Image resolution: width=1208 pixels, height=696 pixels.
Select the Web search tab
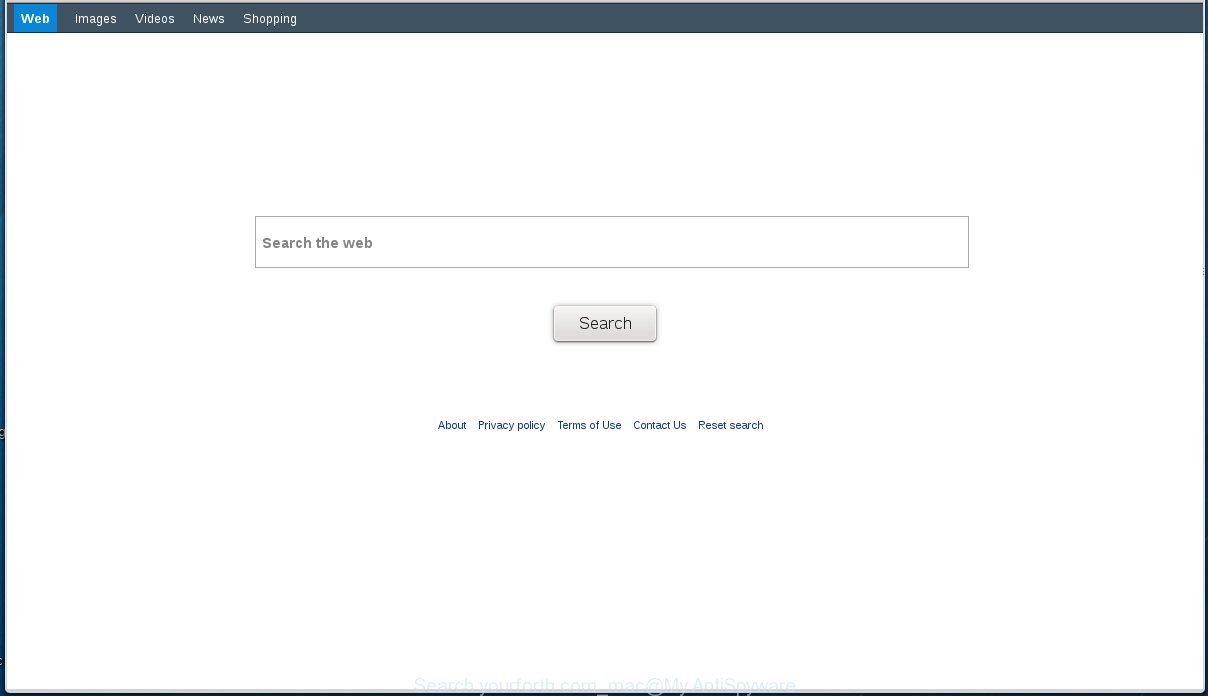click(35, 18)
